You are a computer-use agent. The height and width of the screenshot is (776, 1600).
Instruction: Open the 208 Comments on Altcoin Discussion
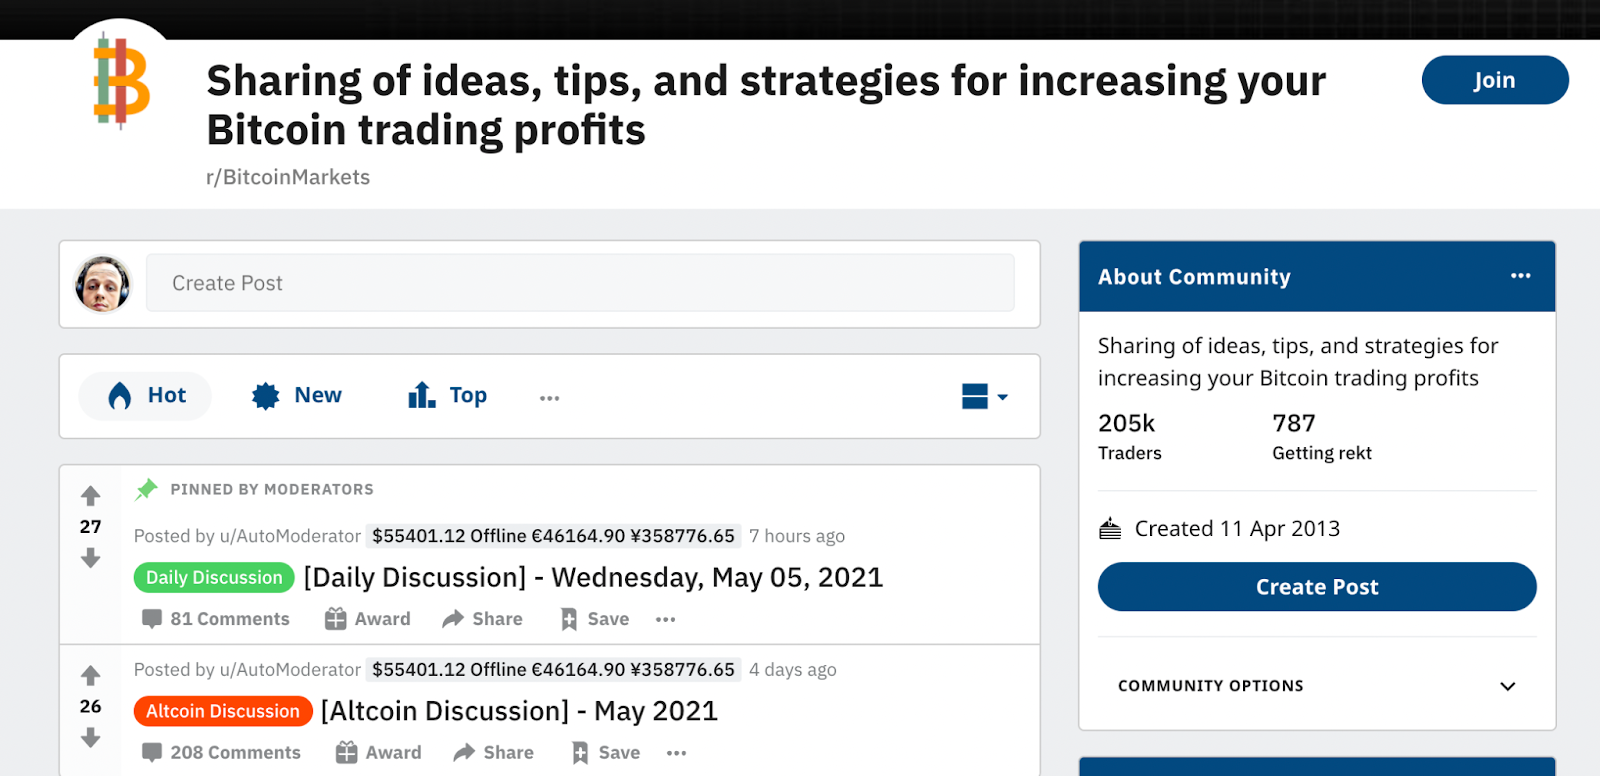pyautogui.click(x=221, y=752)
